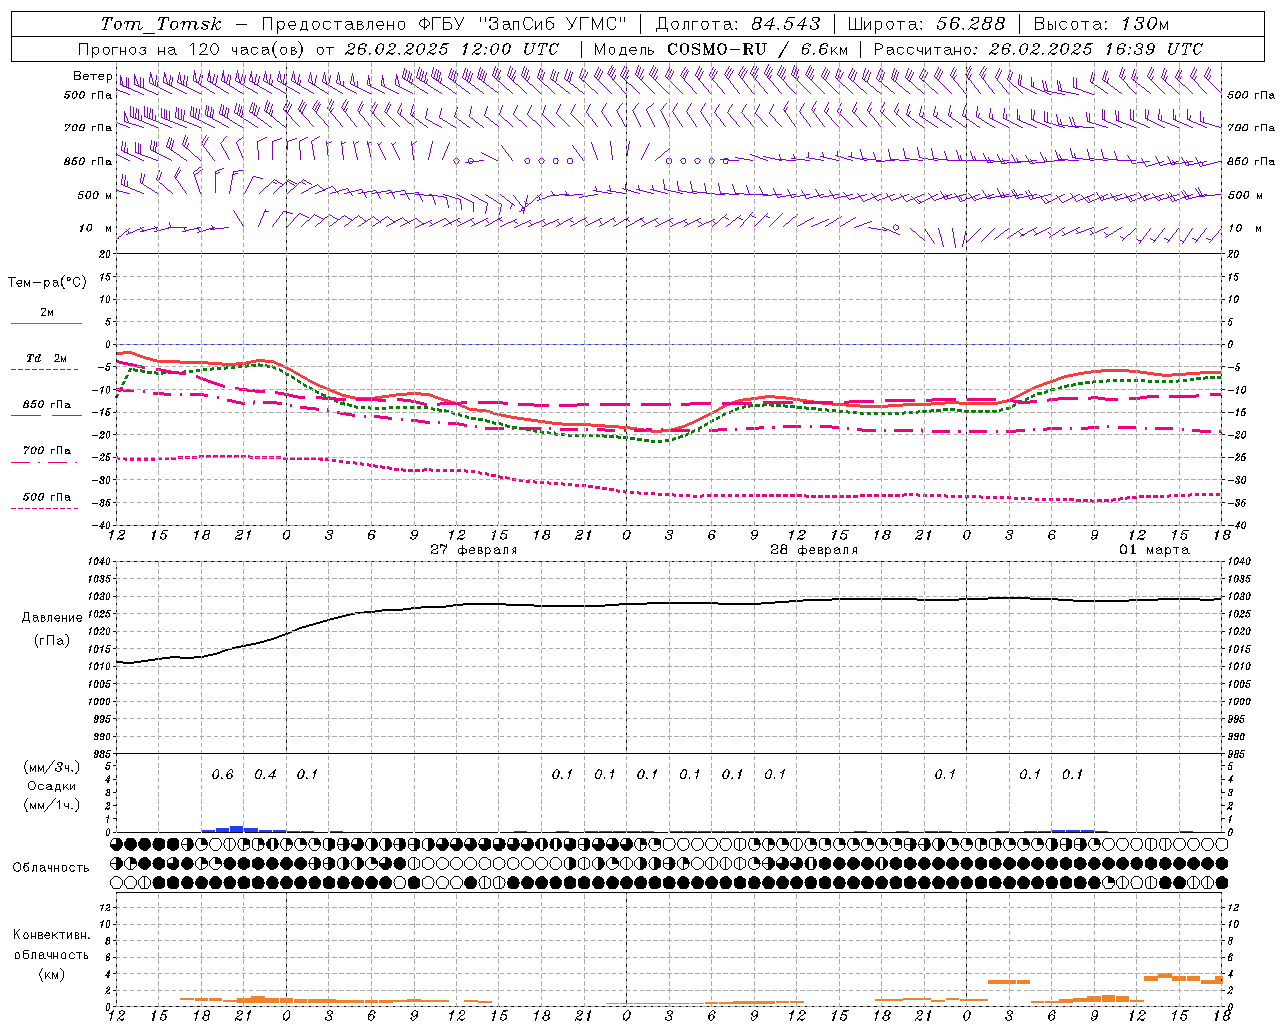The height and width of the screenshot is (1024, 1280).
Task: Click the 1040 value on left pressure axis
Action: [100, 562]
